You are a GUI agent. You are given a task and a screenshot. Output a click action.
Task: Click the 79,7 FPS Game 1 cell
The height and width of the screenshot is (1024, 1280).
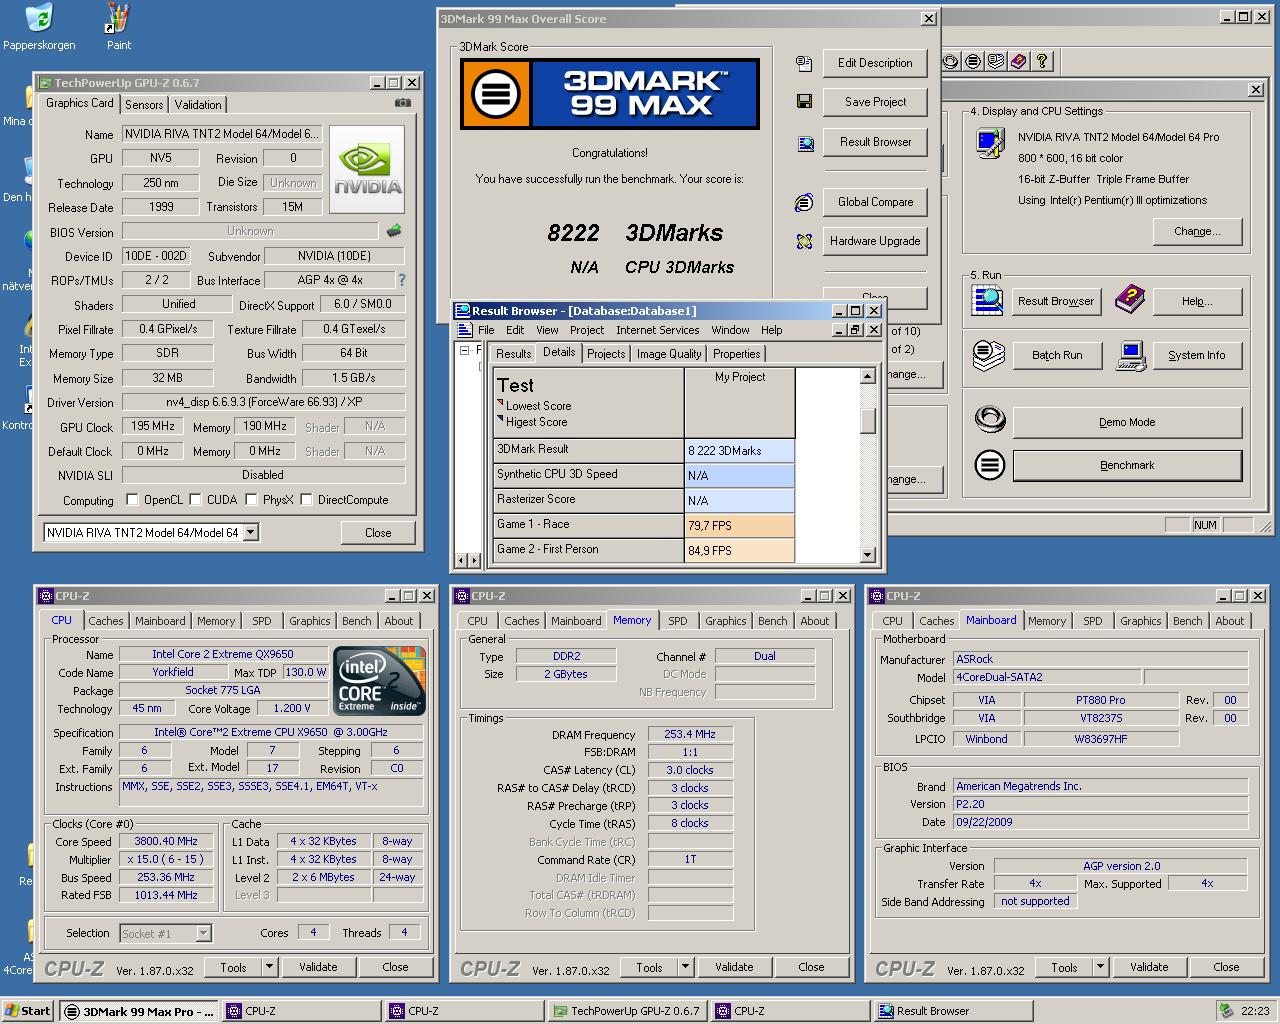click(x=739, y=525)
